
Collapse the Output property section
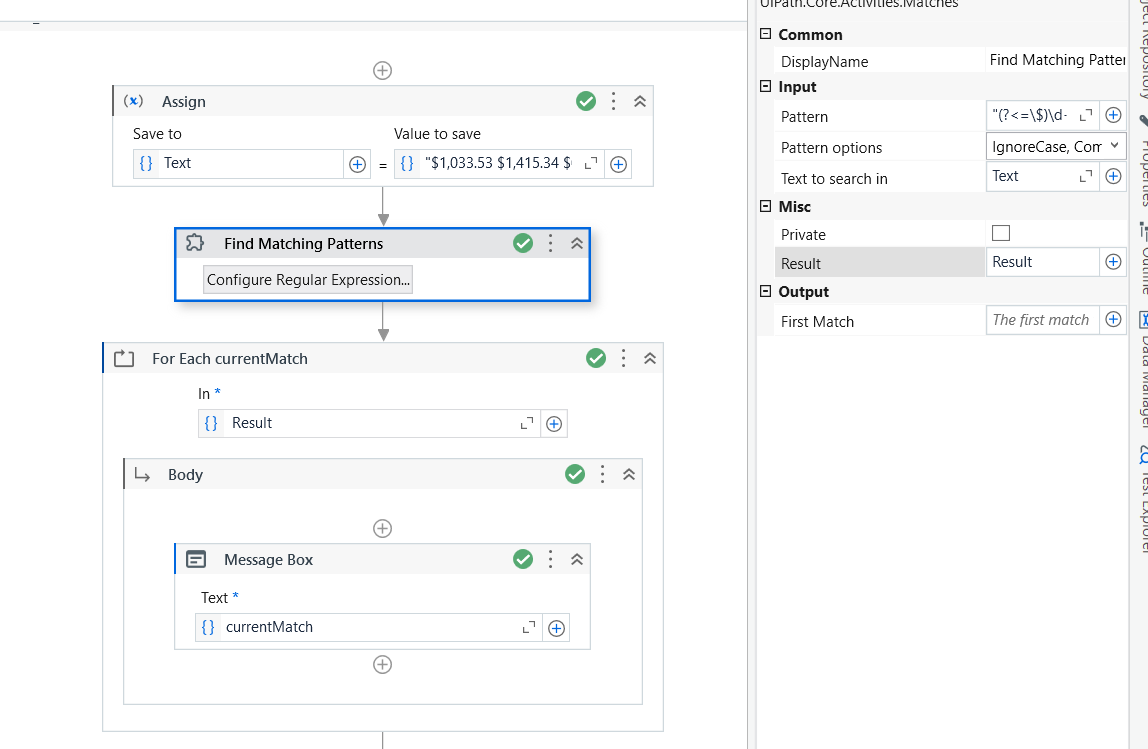coord(766,291)
